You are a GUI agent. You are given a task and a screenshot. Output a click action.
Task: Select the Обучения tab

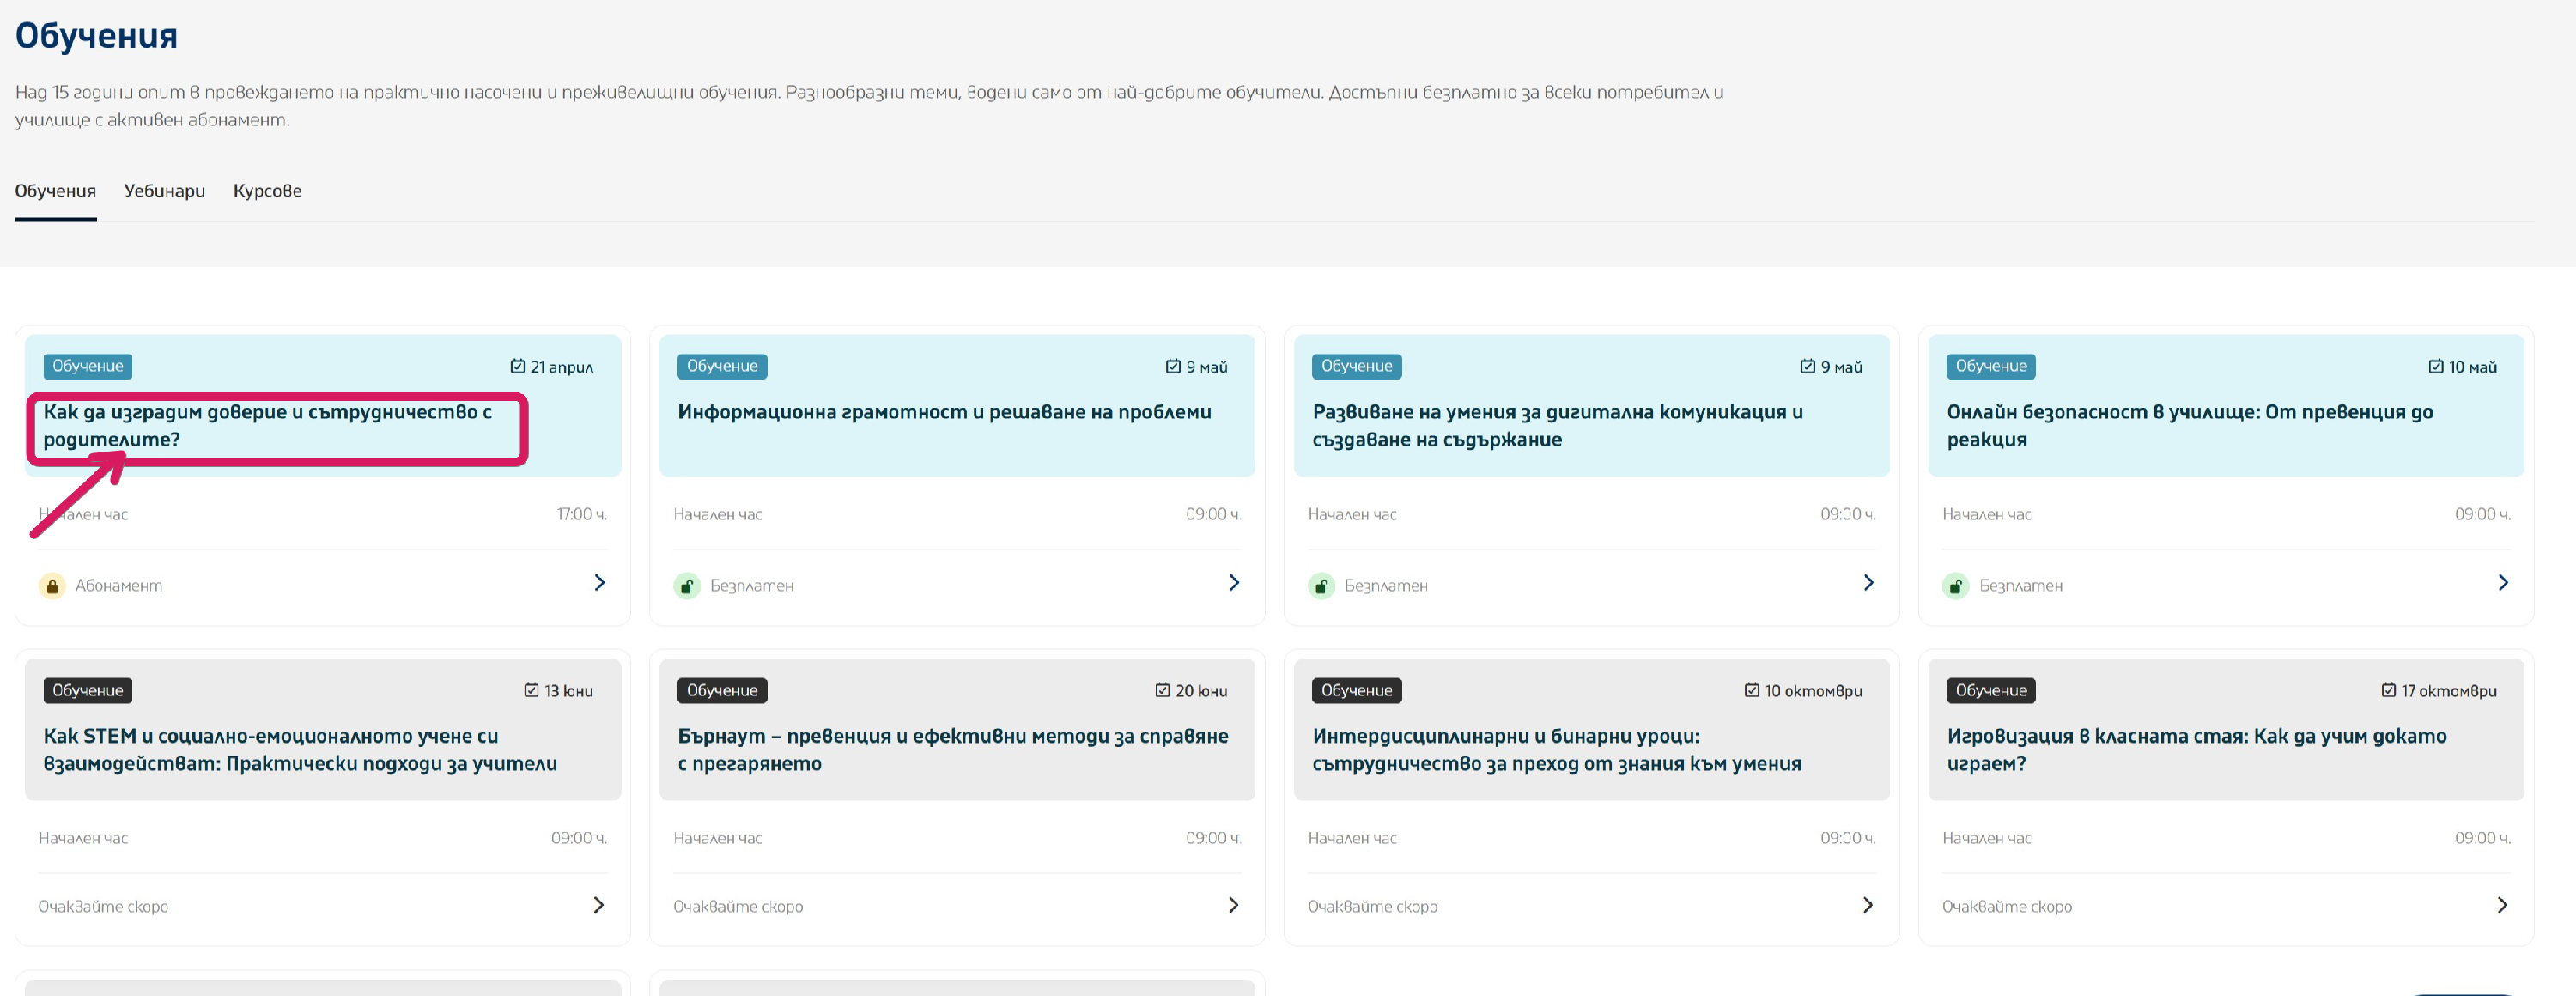point(55,191)
